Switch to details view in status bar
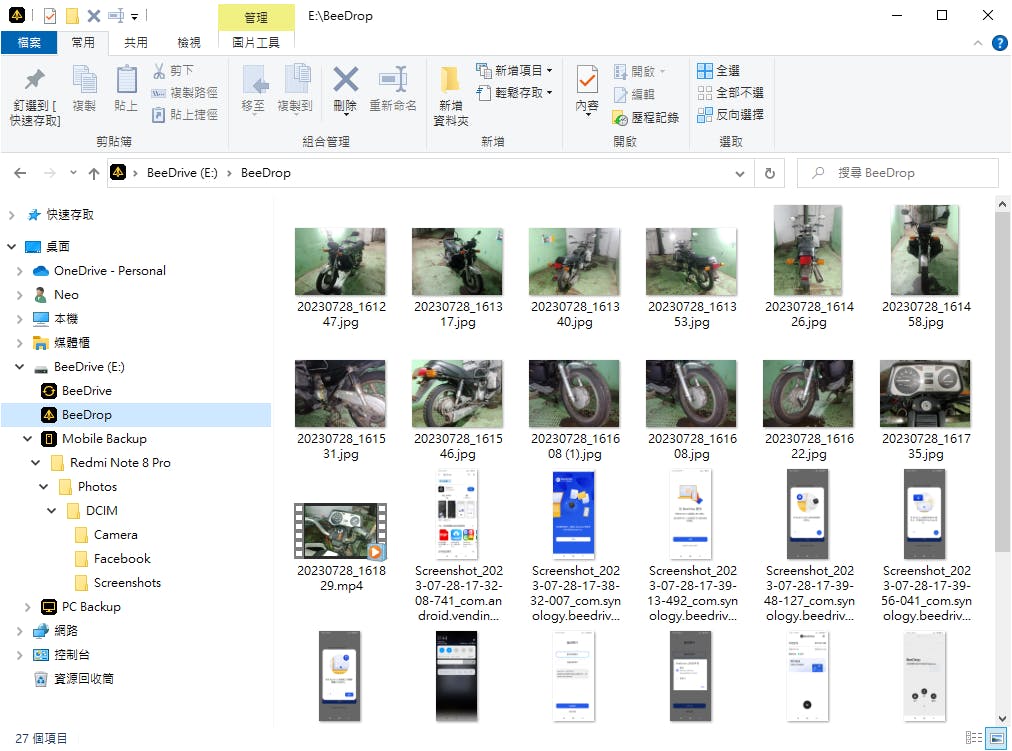This screenshot has width=1012, height=751. point(974,738)
